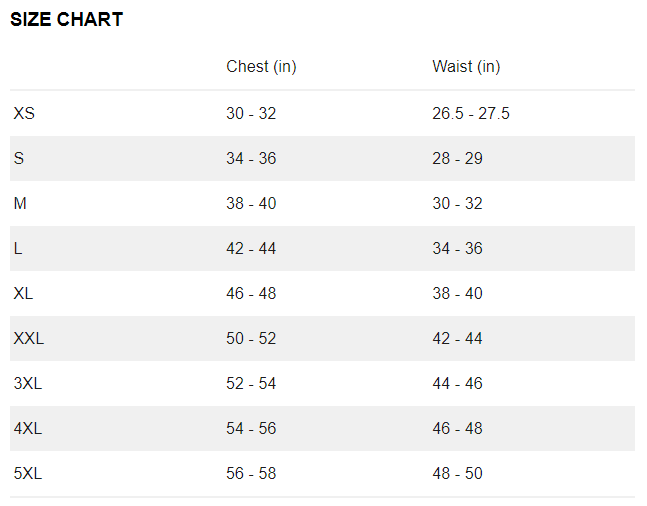The height and width of the screenshot is (506, 647).
Task: Click the XL size row label
Action: (x=23, y=293)
